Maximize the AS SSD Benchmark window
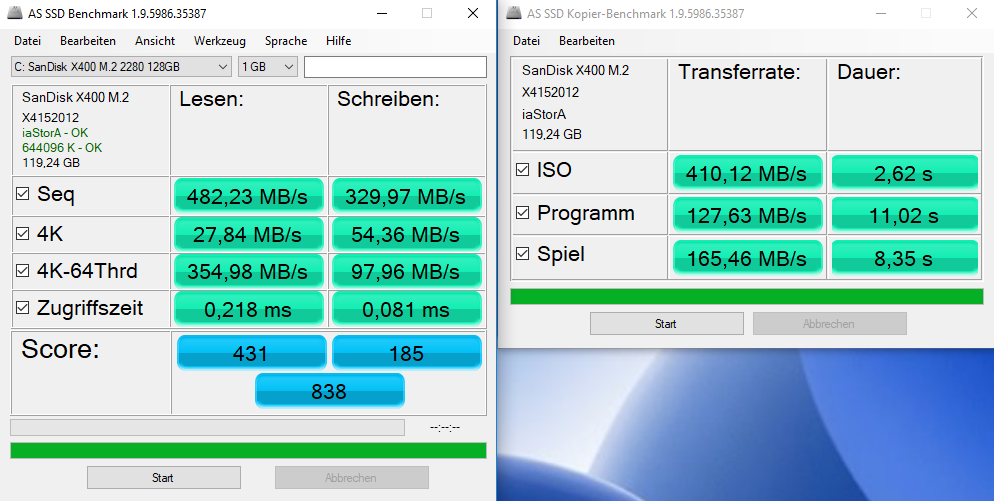 (x=427, y=13)
